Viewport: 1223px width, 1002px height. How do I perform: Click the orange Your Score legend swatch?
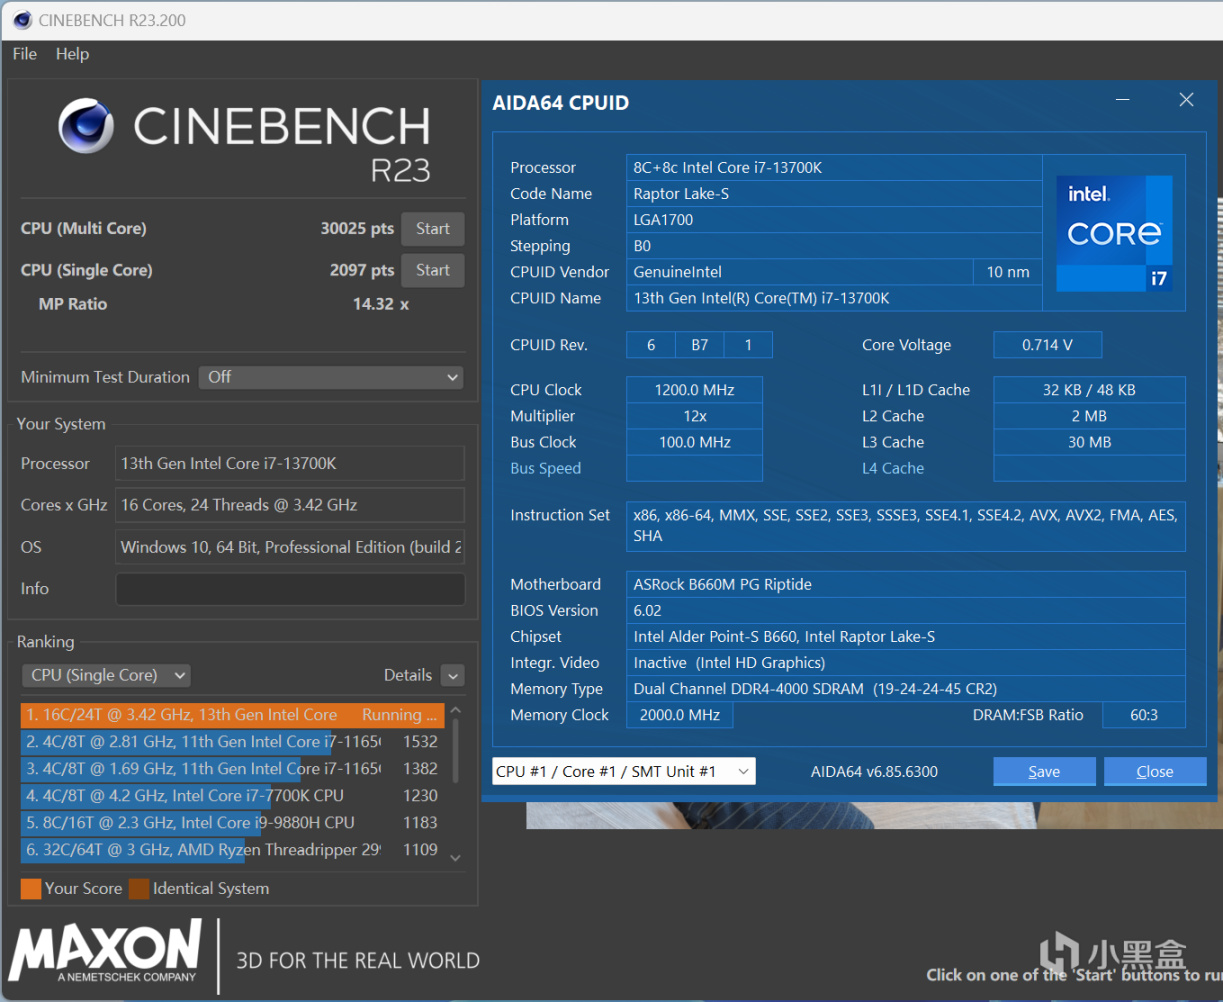[31, 888]
